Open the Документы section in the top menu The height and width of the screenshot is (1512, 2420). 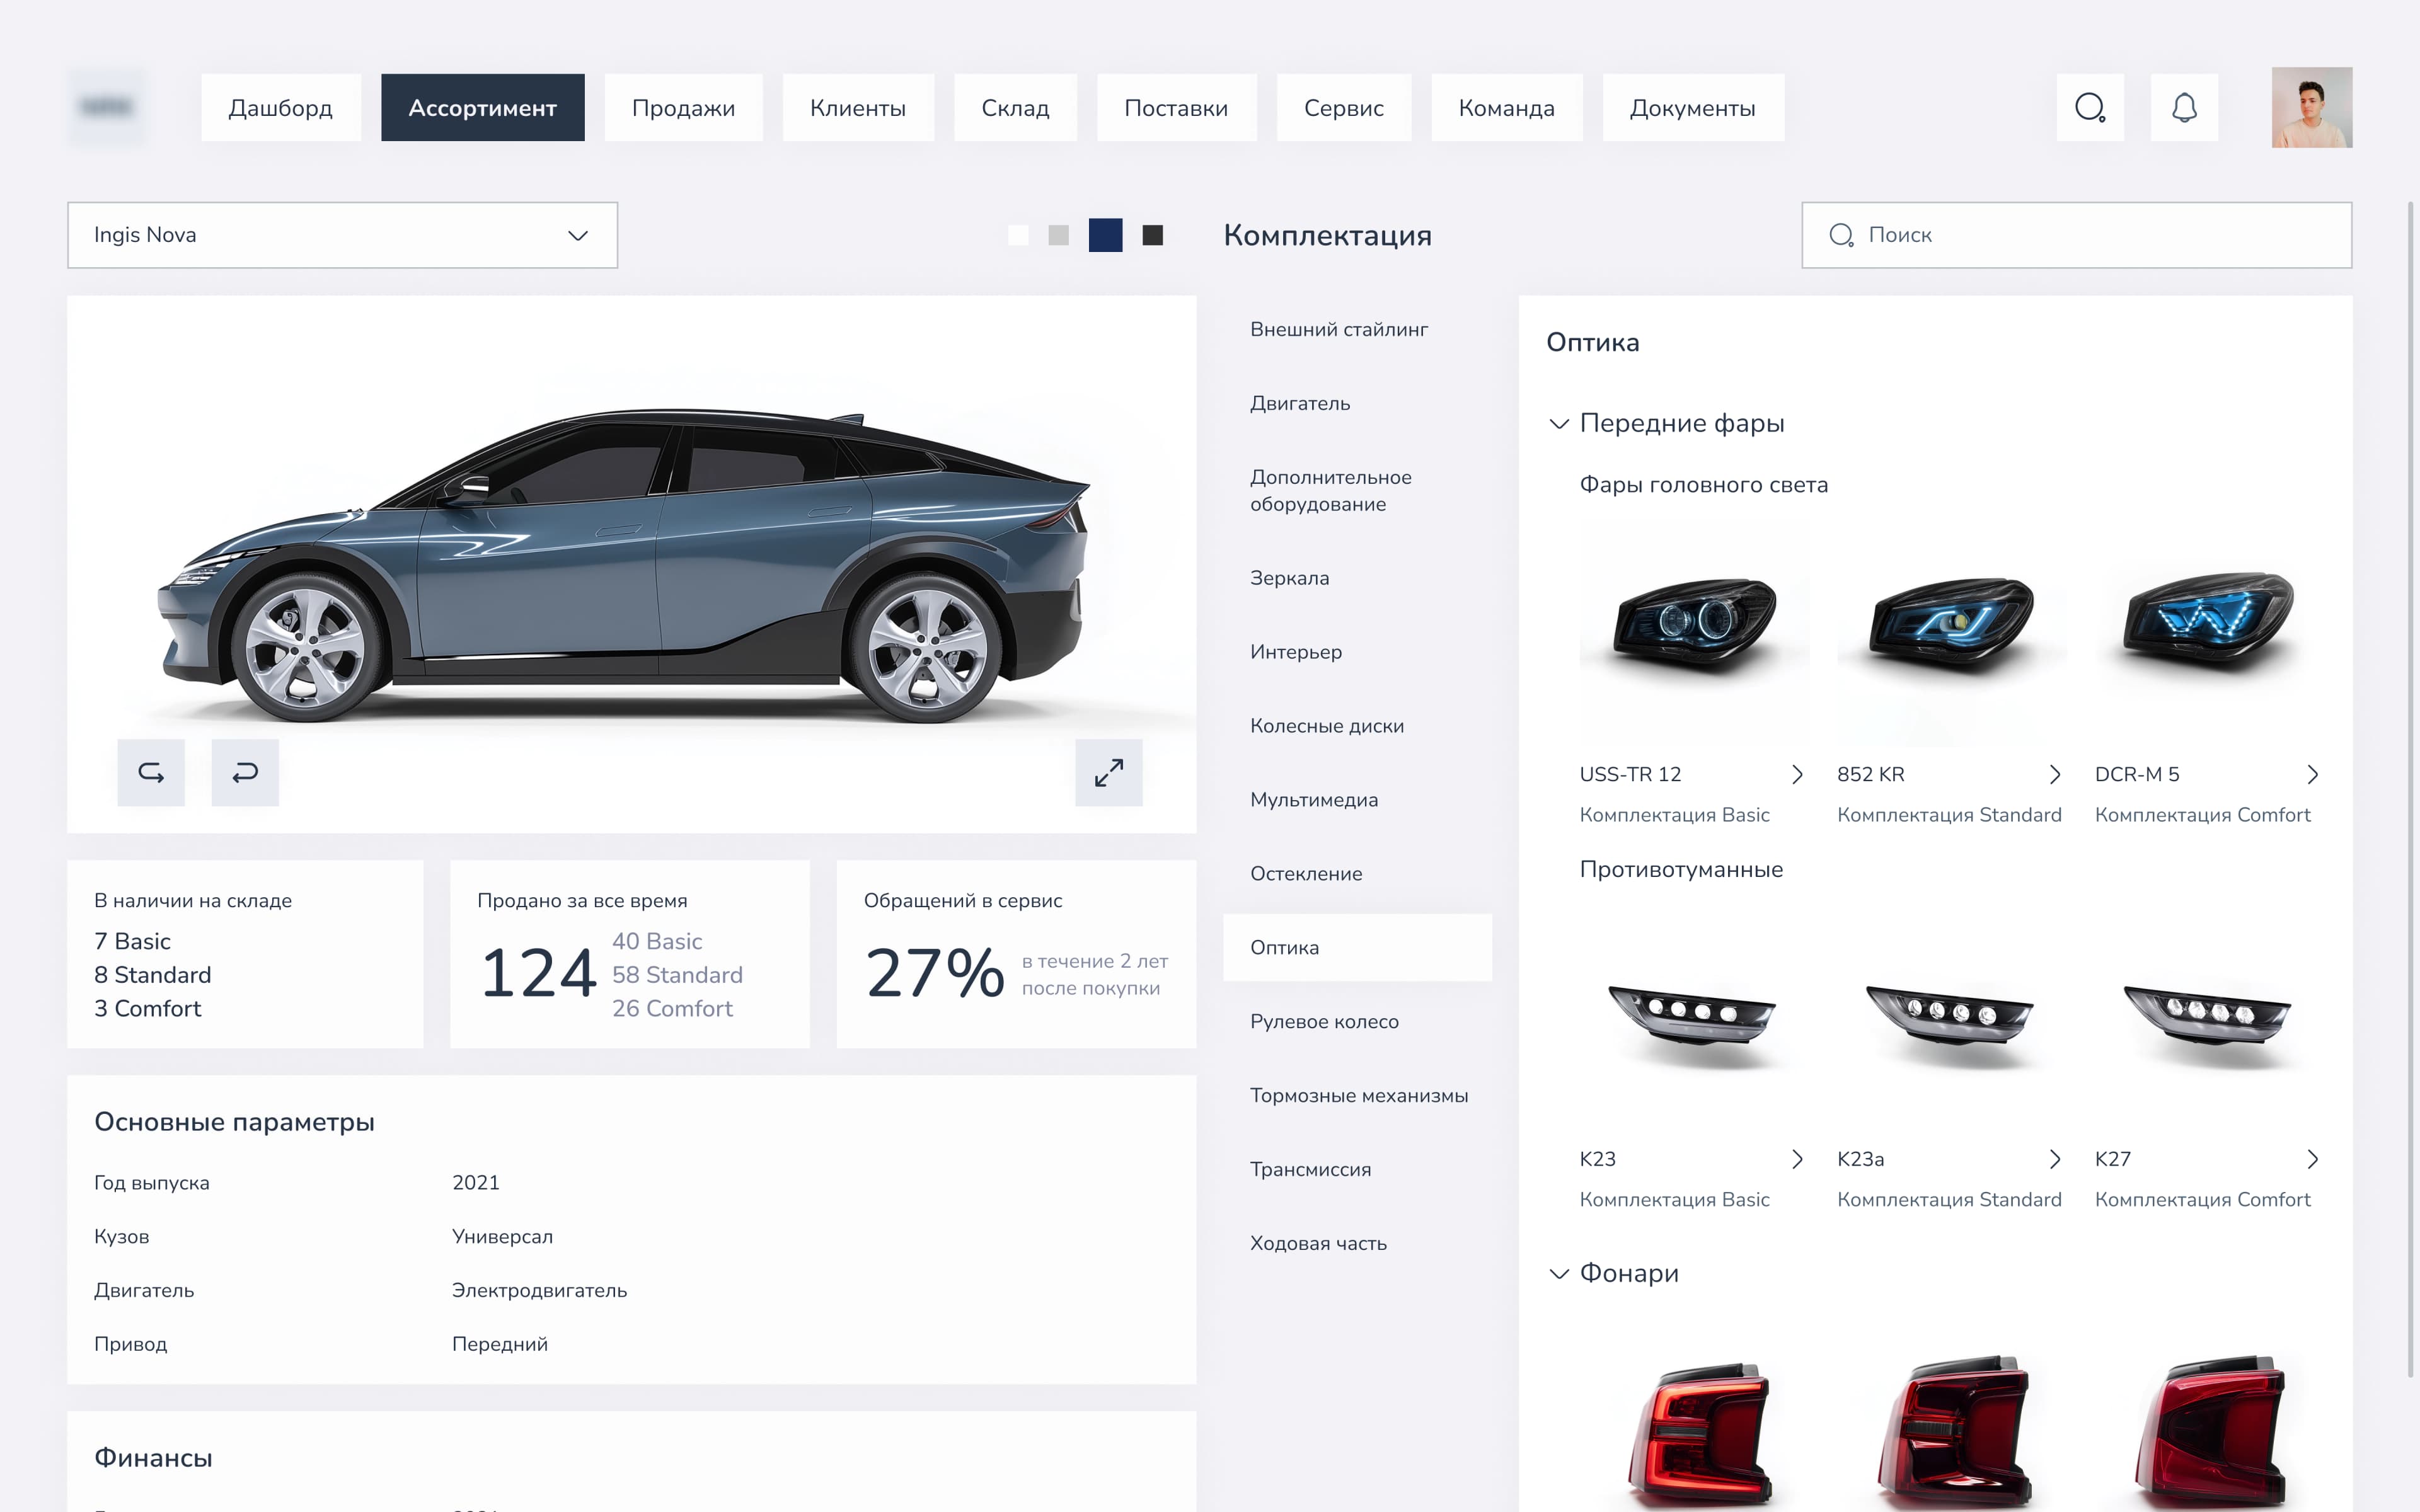coord(1693,107)
